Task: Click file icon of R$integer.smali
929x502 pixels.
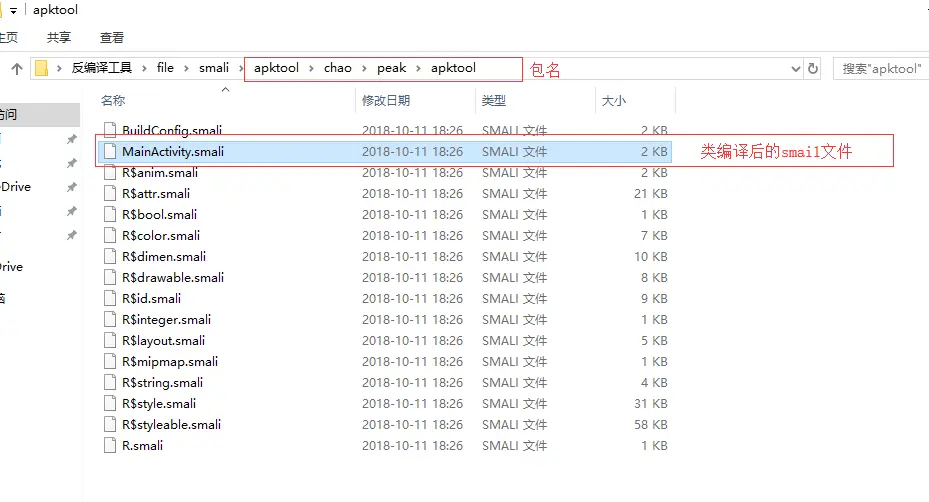Action: click(110, 320)
